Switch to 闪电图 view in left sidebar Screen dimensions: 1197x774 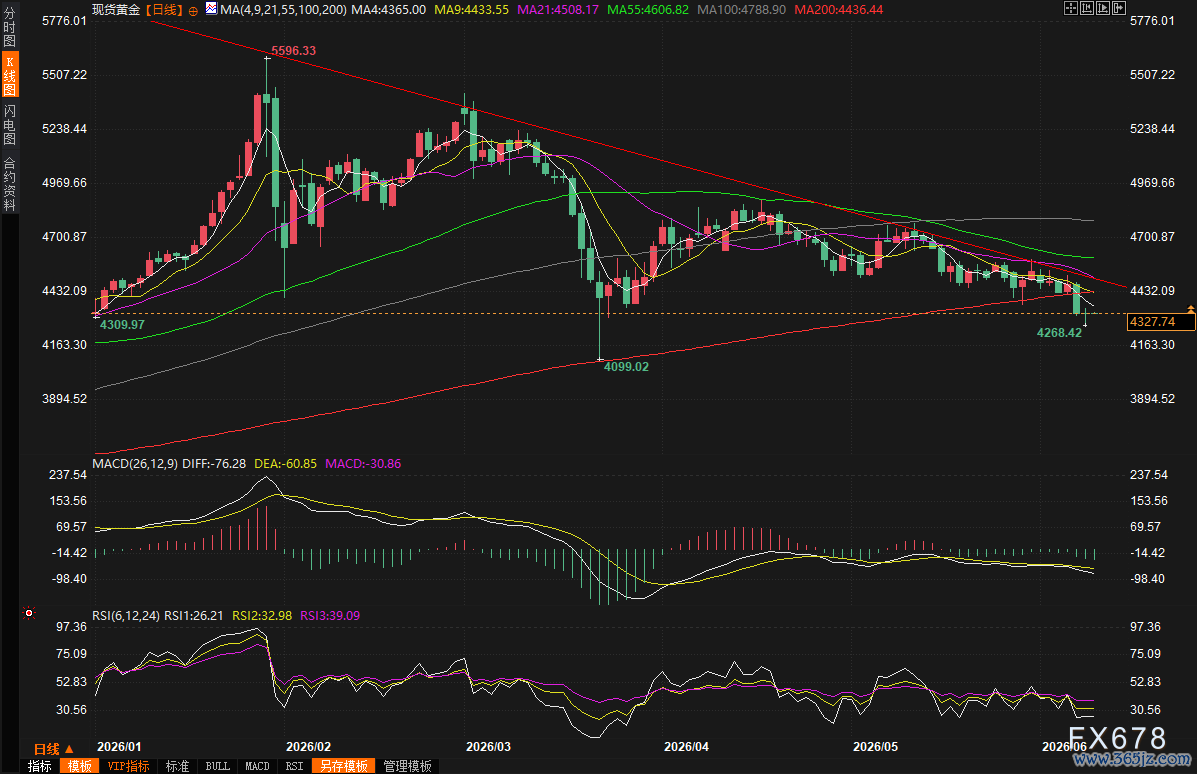(x=9, y=124)
